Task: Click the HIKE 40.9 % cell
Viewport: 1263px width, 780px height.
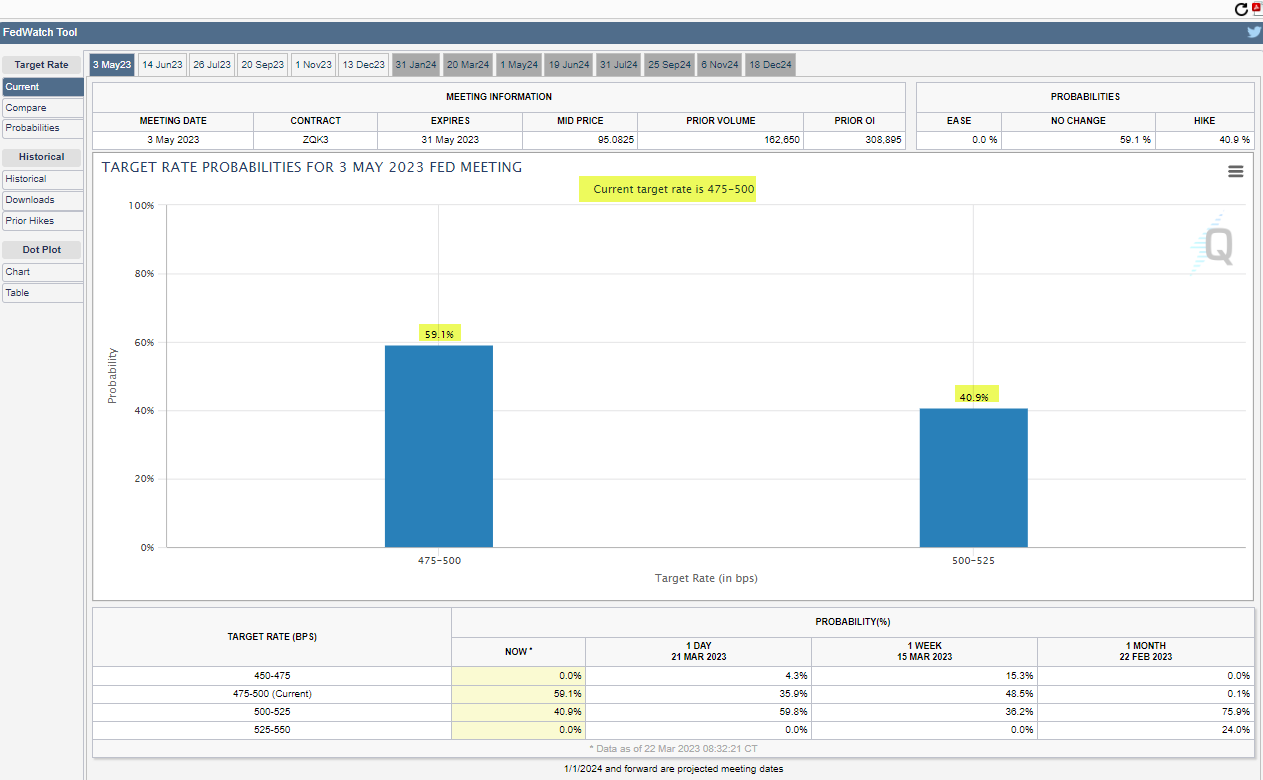Action: tap(1205, 140)
